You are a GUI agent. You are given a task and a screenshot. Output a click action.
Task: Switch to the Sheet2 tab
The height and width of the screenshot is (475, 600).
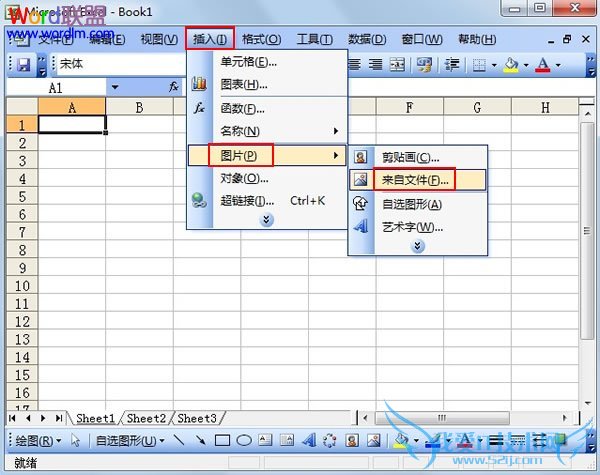pyautogui.click(x=146, y=418)
